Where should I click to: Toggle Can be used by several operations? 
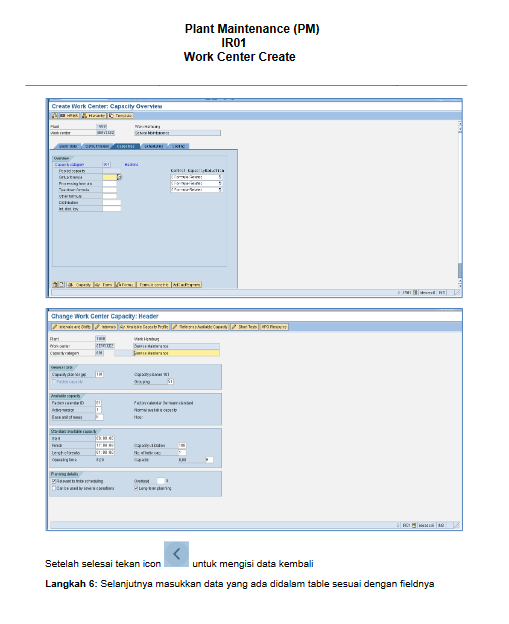tap(54, 488)
